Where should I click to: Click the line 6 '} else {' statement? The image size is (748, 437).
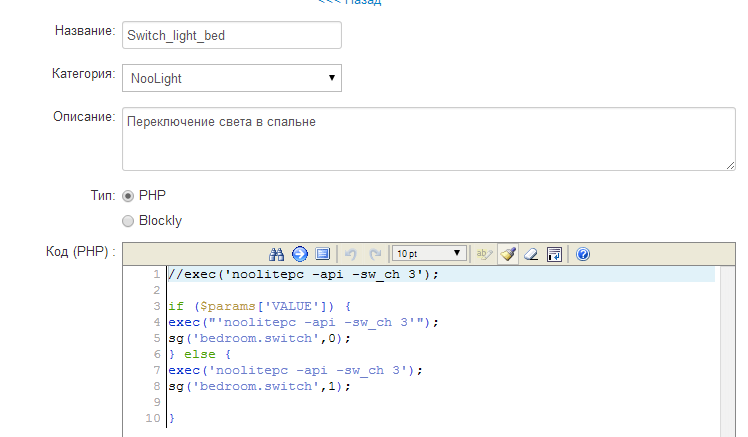pos(199,354)
